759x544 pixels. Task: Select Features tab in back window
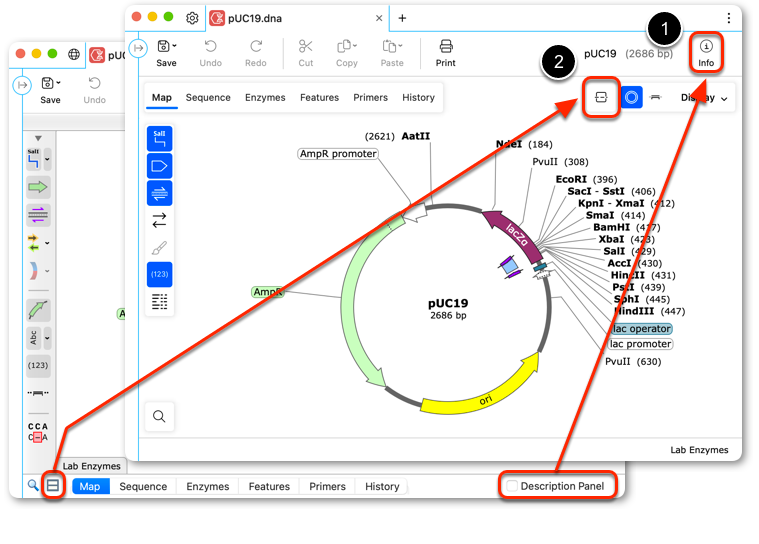[x=269, y=486]
